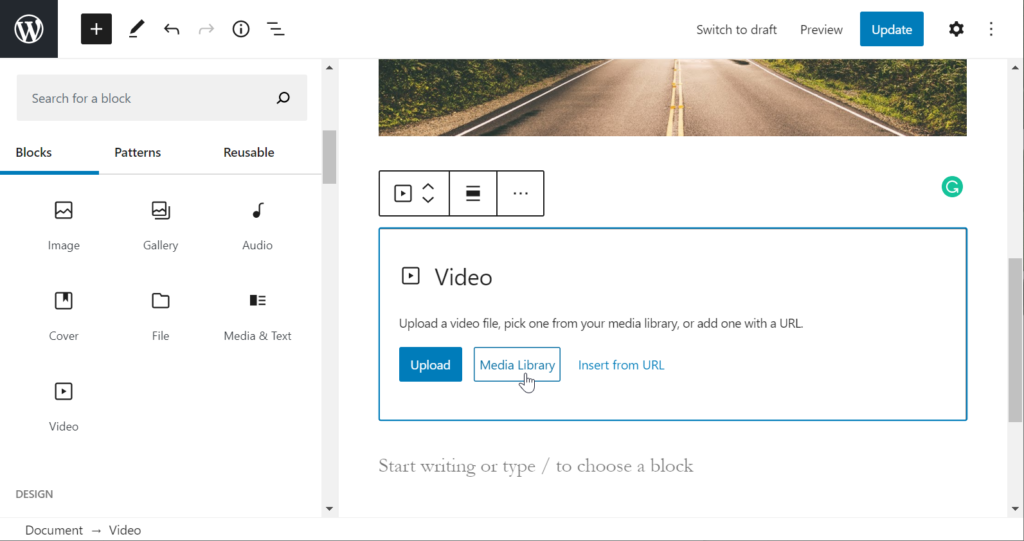Click the Insert from URL link

(621, 365)
